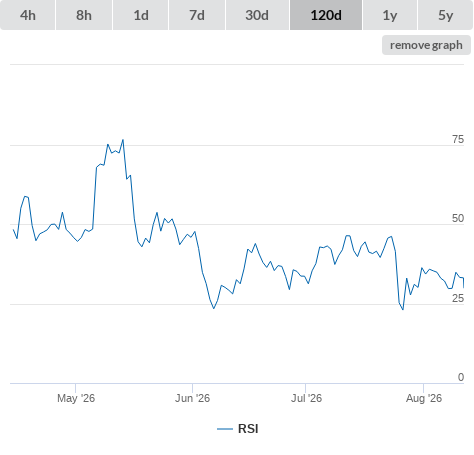Click the Jun '26 axis label
This screenshot has width=474, height=455.
(193, 398)
